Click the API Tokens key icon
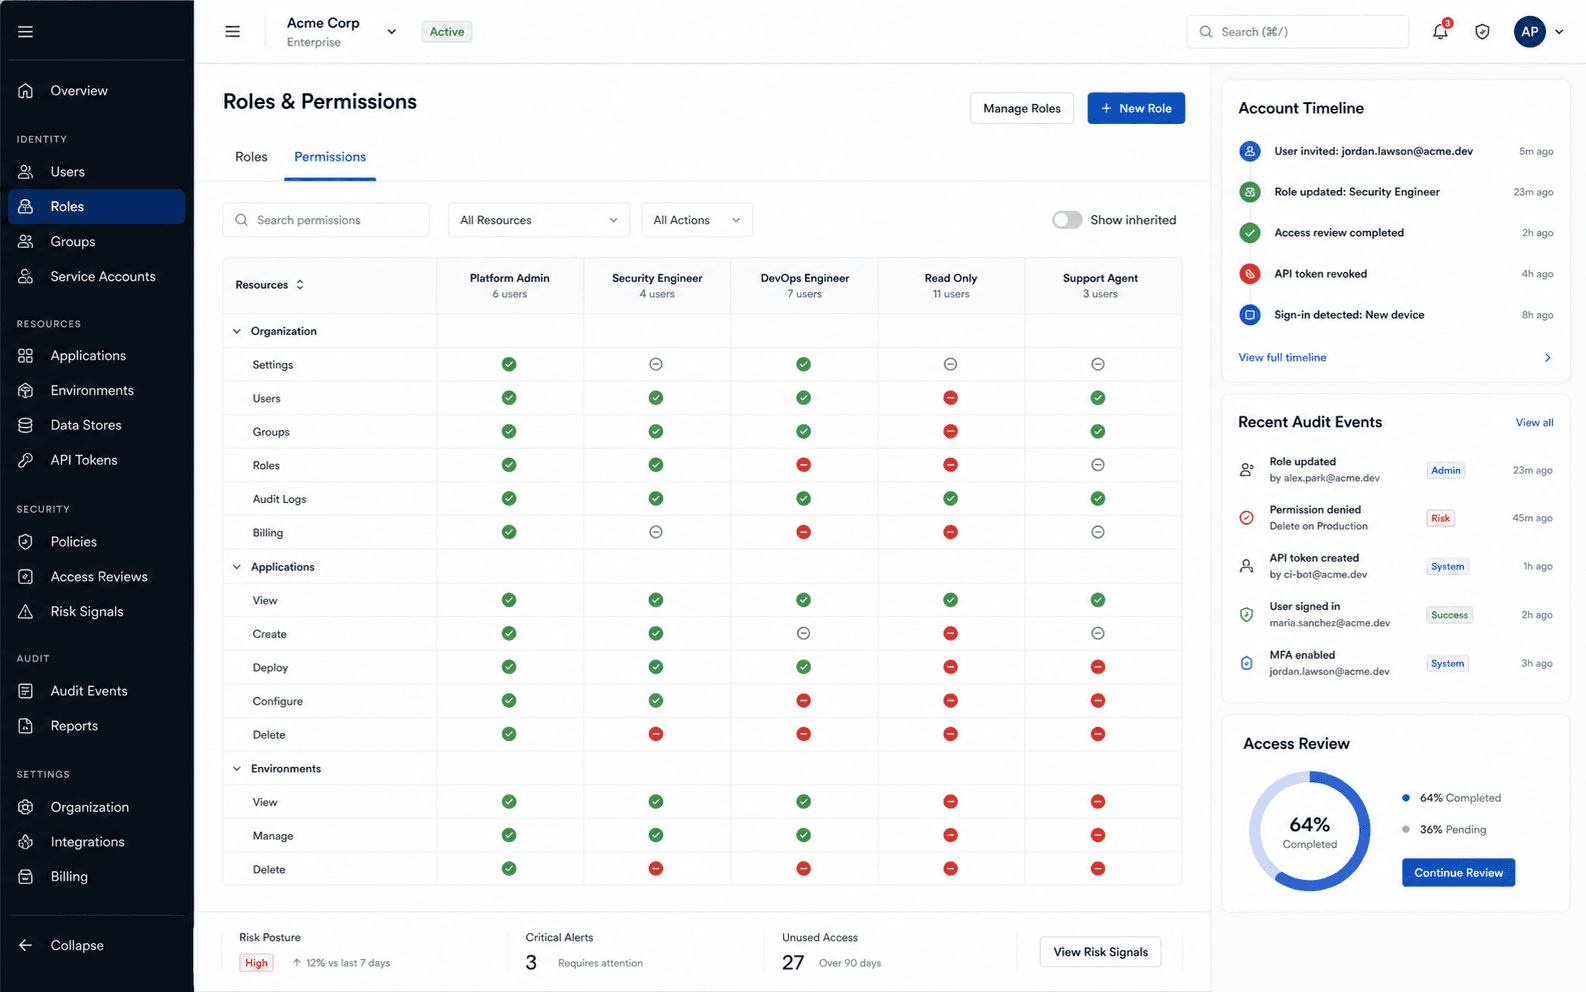 [26, 460]
